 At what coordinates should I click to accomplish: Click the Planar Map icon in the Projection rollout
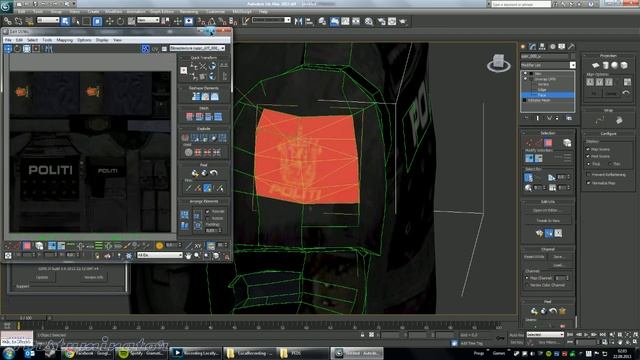pos(596,65)
